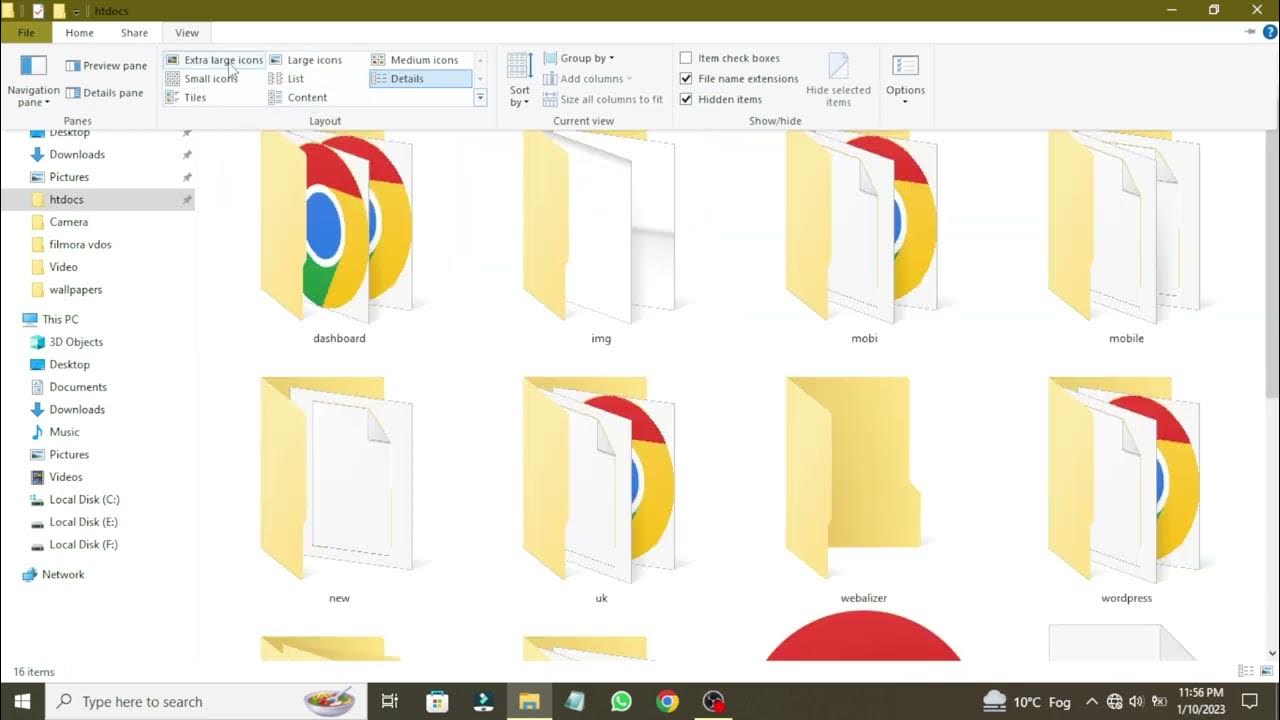Switch to details view status bar icon
1280x720 pixels.
pyautogui.click(x=1246, y=671)
